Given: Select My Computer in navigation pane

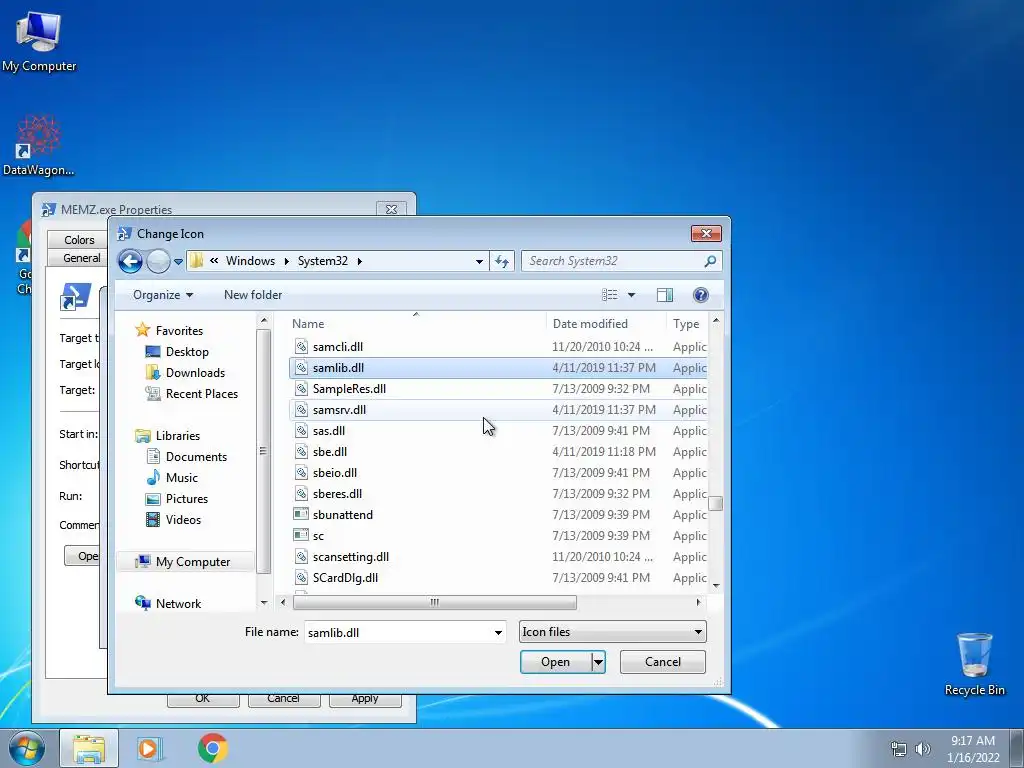Looking at the screenshot, I should tap(184, 562).
